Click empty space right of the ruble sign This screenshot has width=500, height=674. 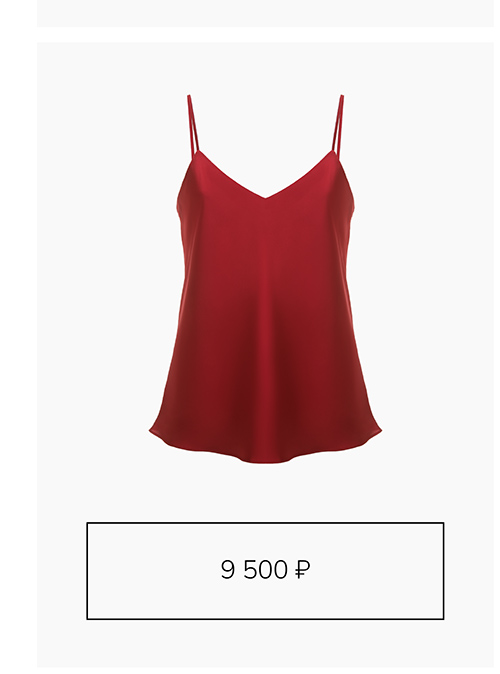coord(377,571)
